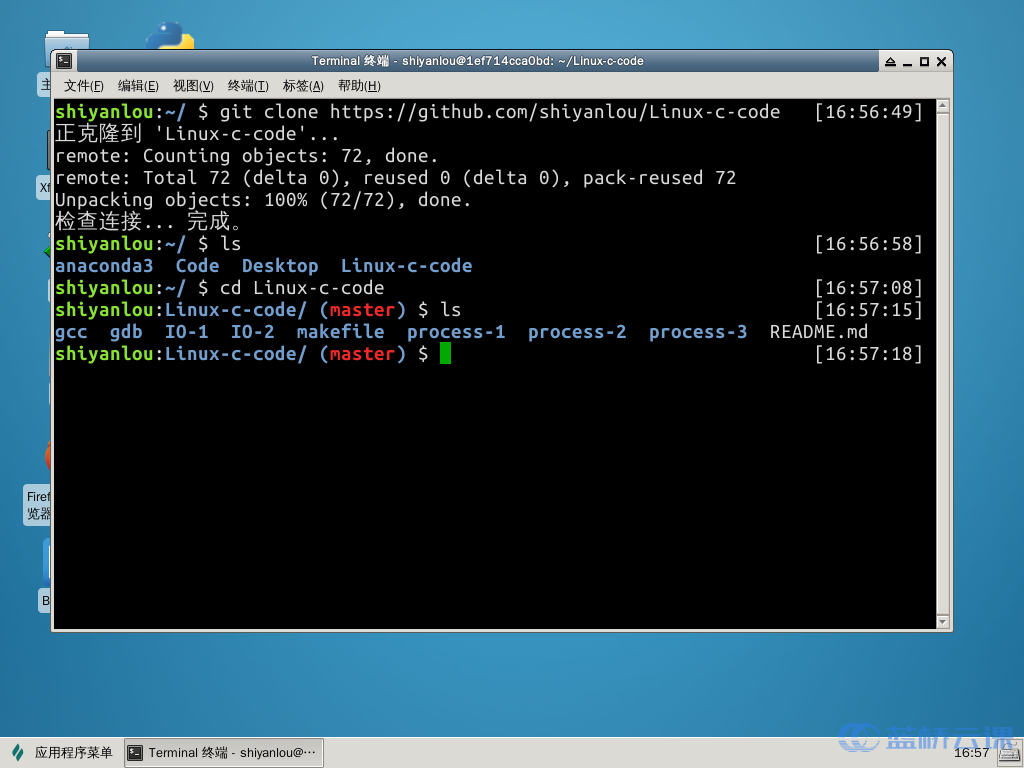Open the 应用程序菜单 applications menu
Image resolution: width=1024 pixels, height=768 pixels.
[62, 753]
